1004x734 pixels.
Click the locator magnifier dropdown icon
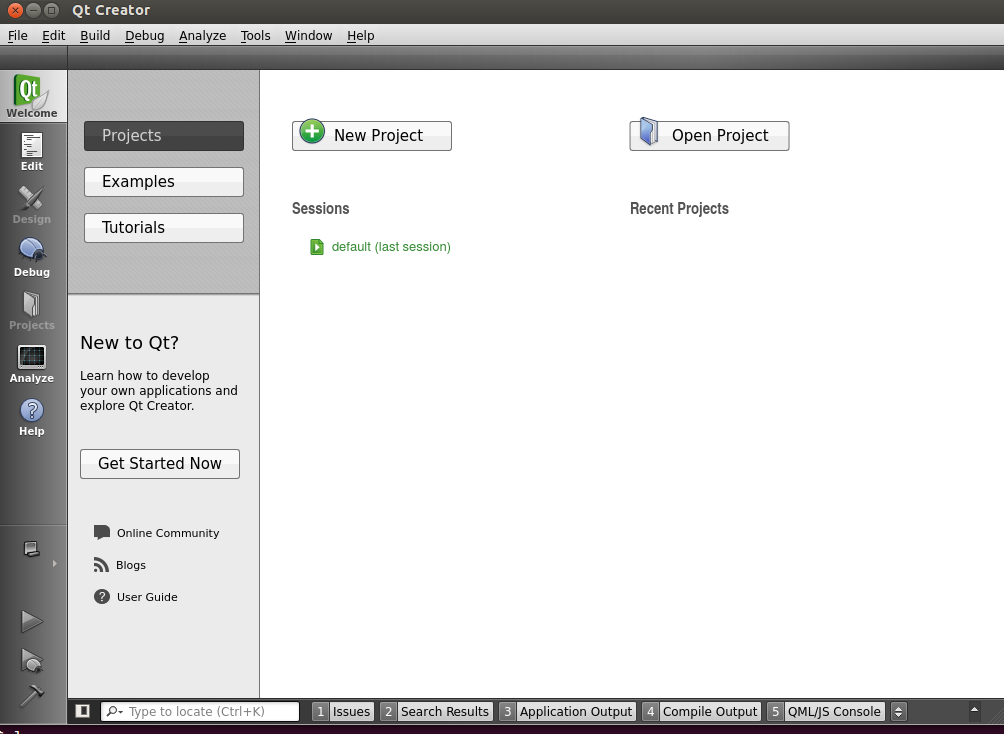tap(115, 711)
